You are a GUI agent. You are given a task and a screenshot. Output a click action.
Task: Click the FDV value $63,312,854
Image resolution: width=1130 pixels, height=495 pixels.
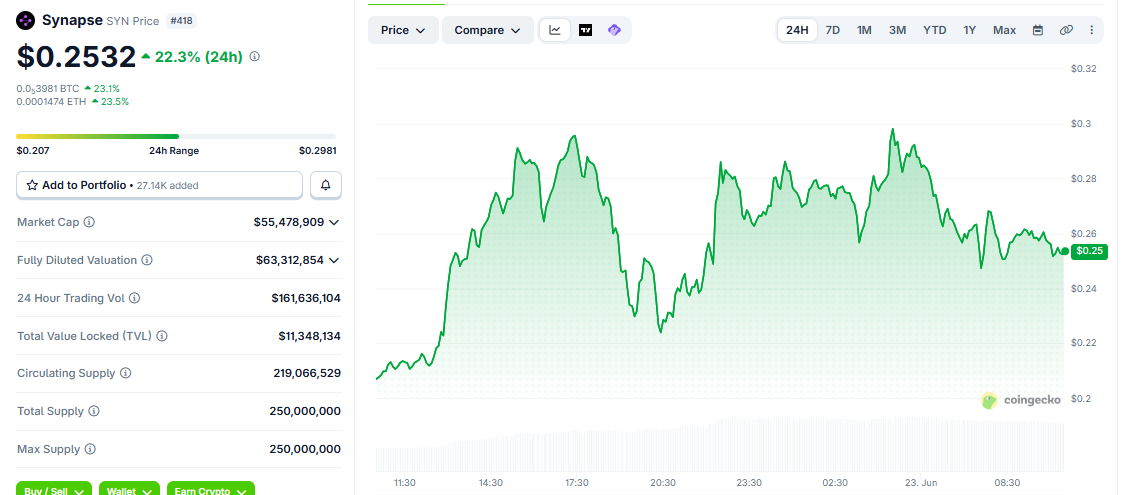[290, 260]
